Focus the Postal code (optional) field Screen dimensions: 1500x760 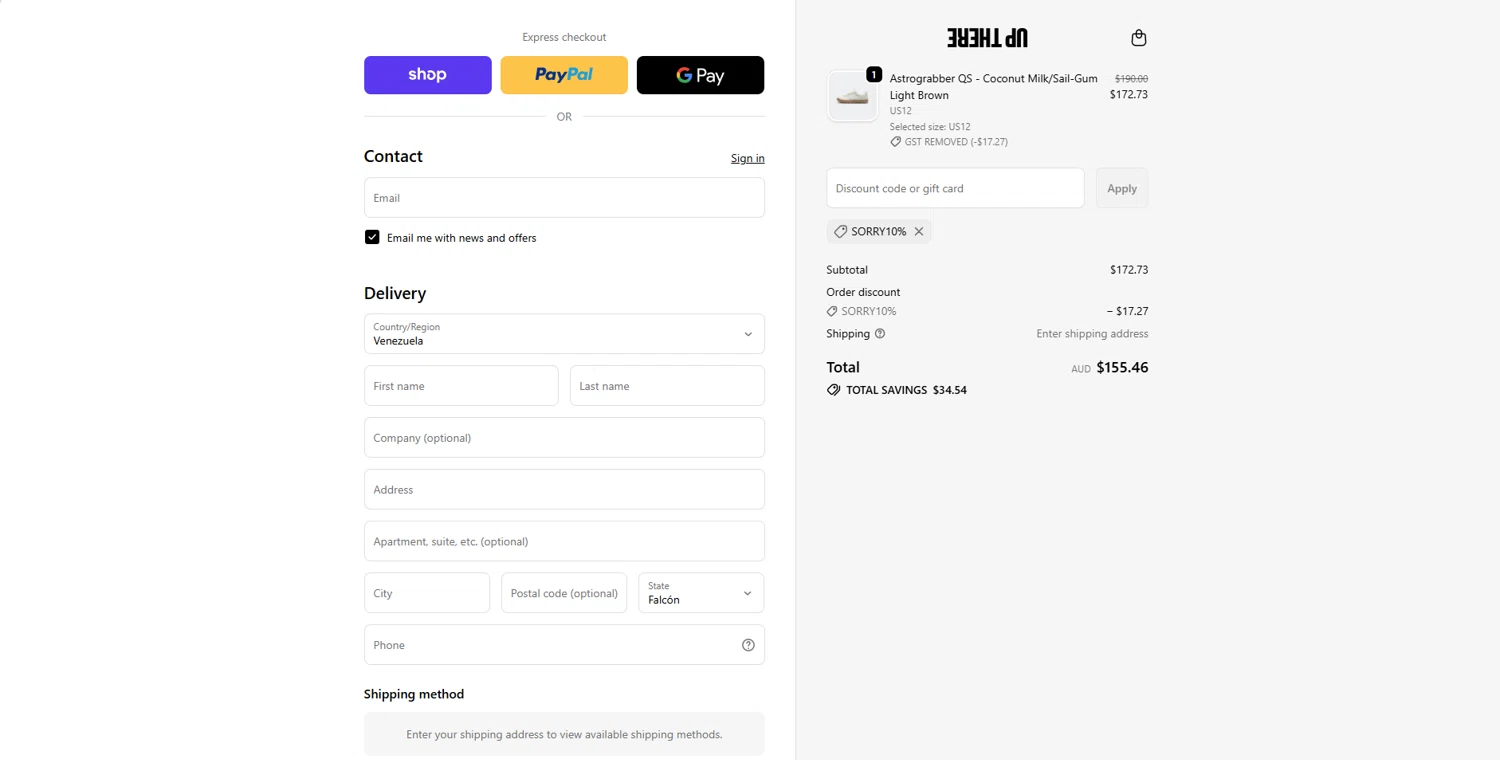tap(564, 593)
